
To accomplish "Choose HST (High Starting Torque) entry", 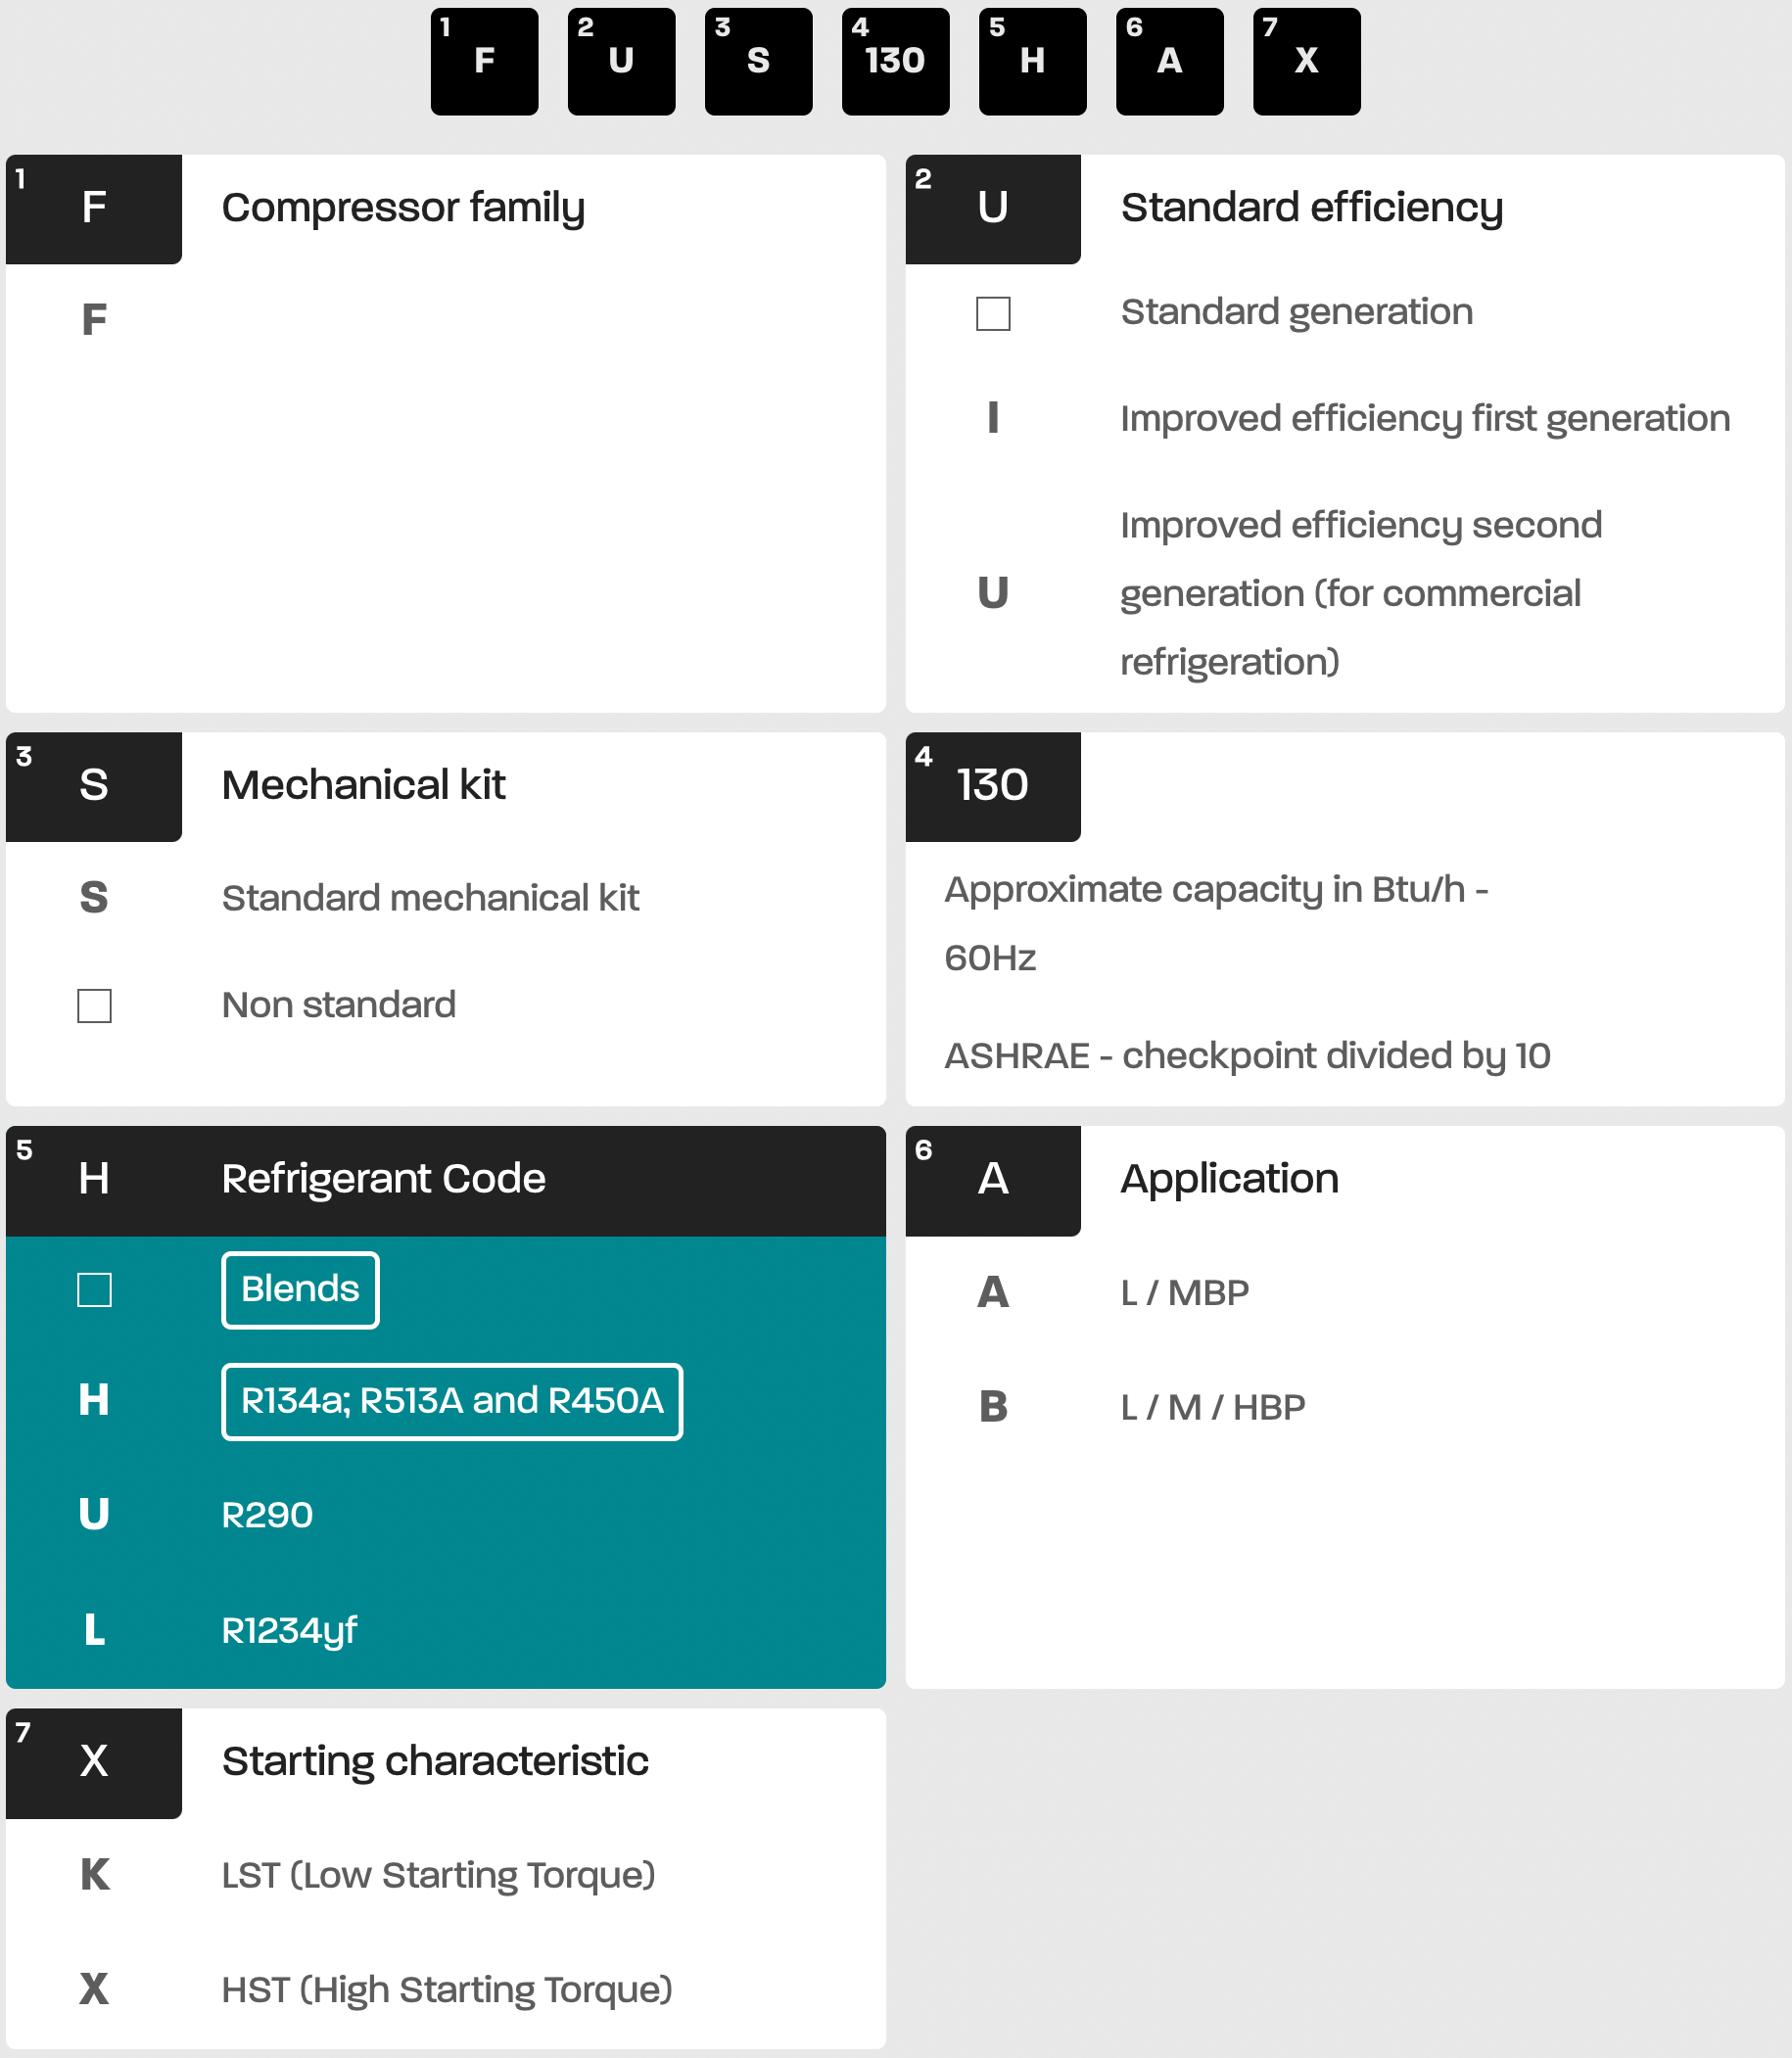I will (446, 1991).
